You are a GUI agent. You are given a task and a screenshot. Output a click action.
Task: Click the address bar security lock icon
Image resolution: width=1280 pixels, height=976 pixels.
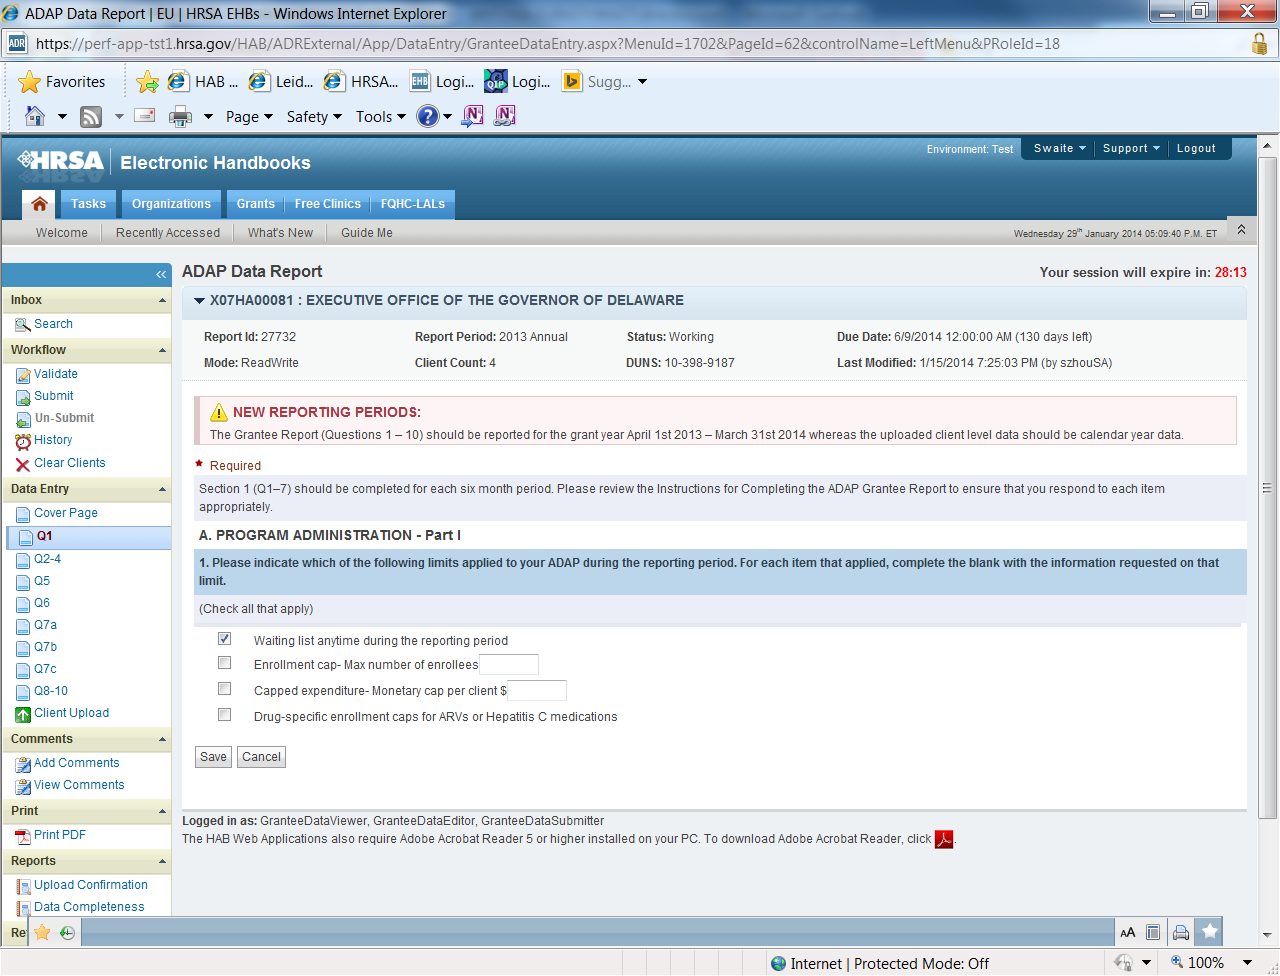(x=1260, y=44)
